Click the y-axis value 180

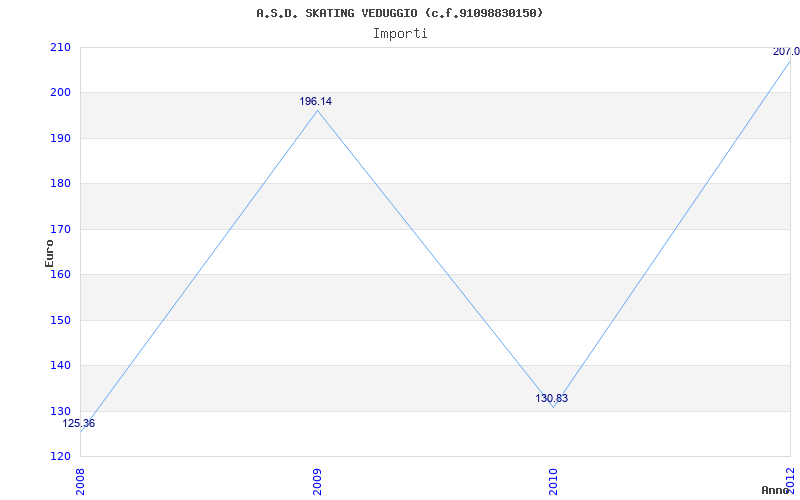pos(60,184)
